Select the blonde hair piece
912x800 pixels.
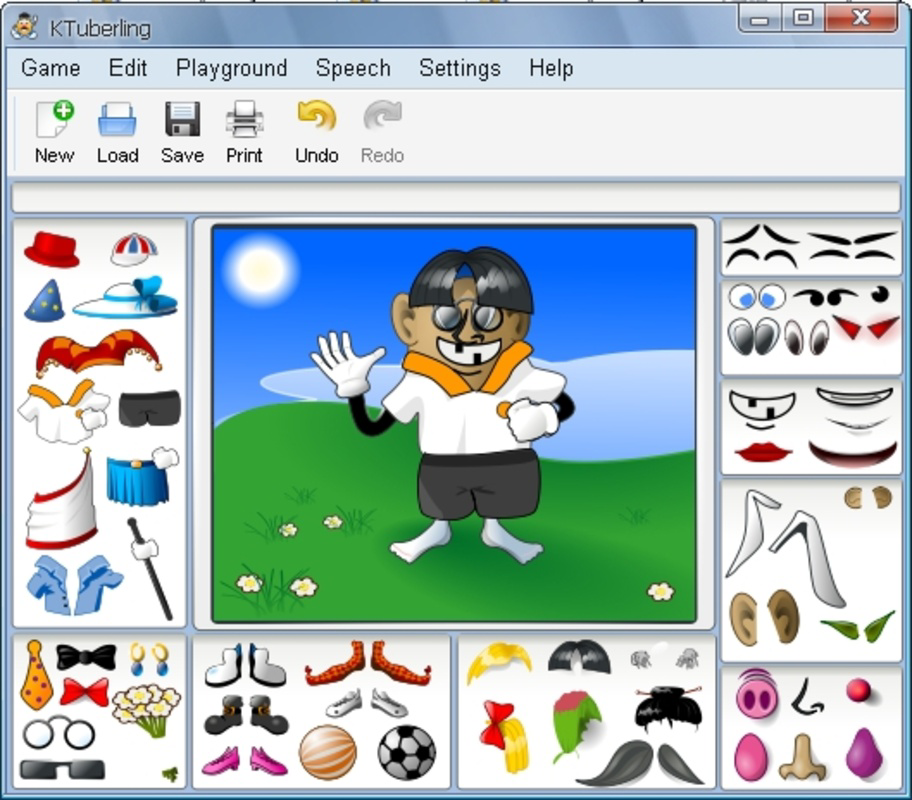tap(500, 661)
